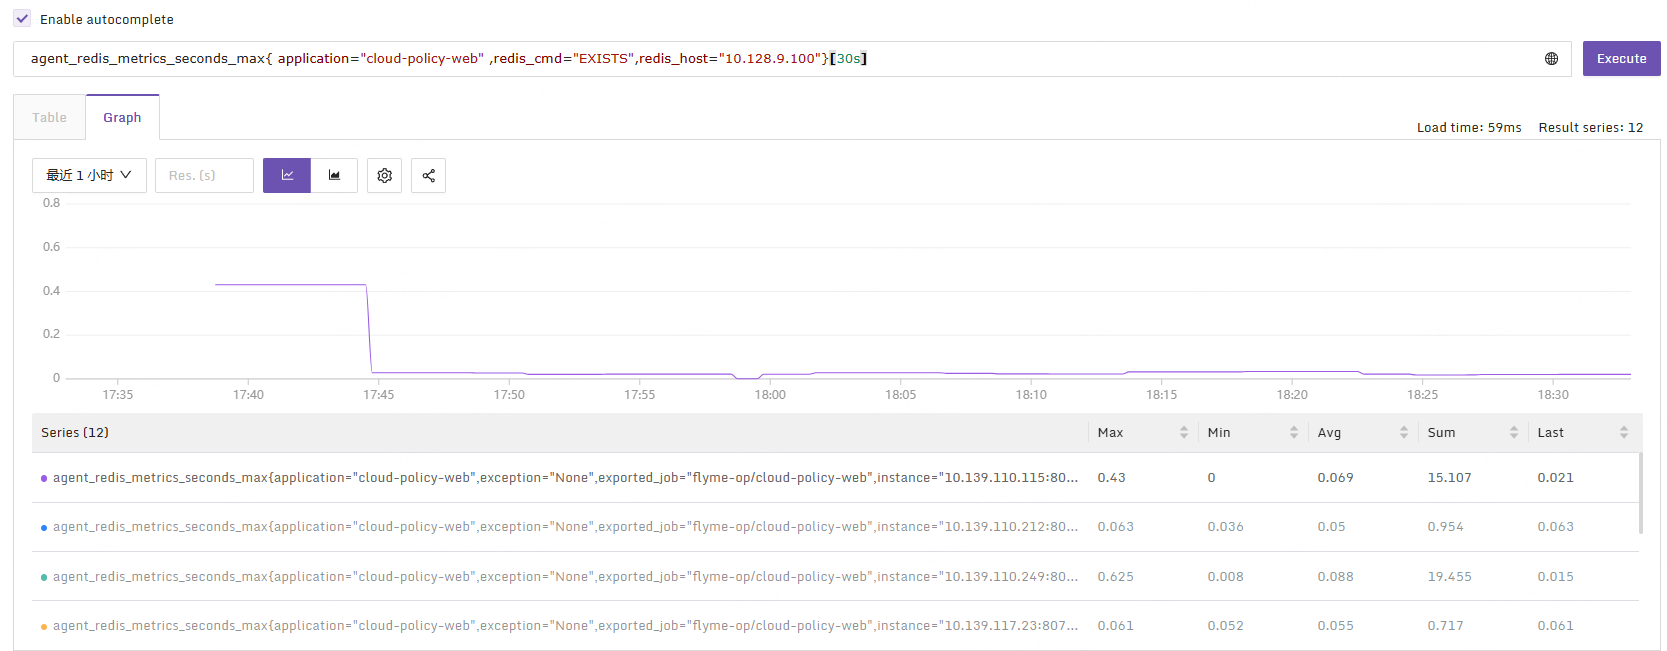1667x651 pixels.
Task: Click the Res. (s) resolution input
Action: click(x=204, y=176)
